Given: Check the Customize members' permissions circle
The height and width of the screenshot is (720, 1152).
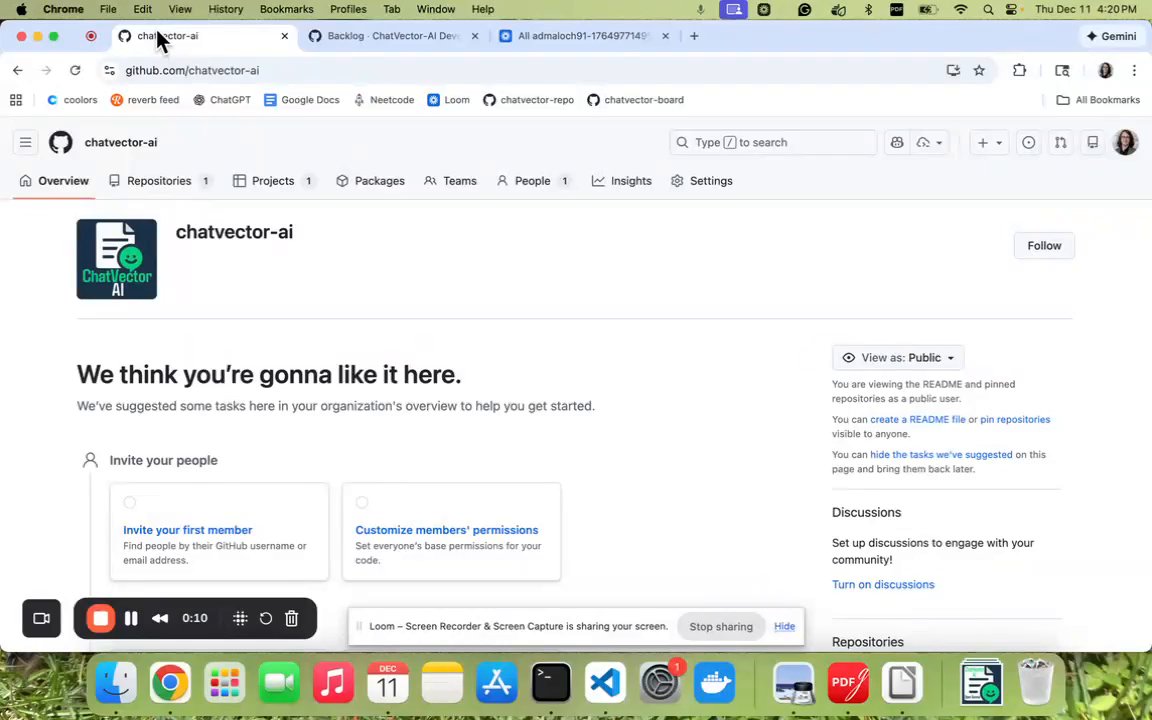Looking at the screenshot, I should [362, 503].
